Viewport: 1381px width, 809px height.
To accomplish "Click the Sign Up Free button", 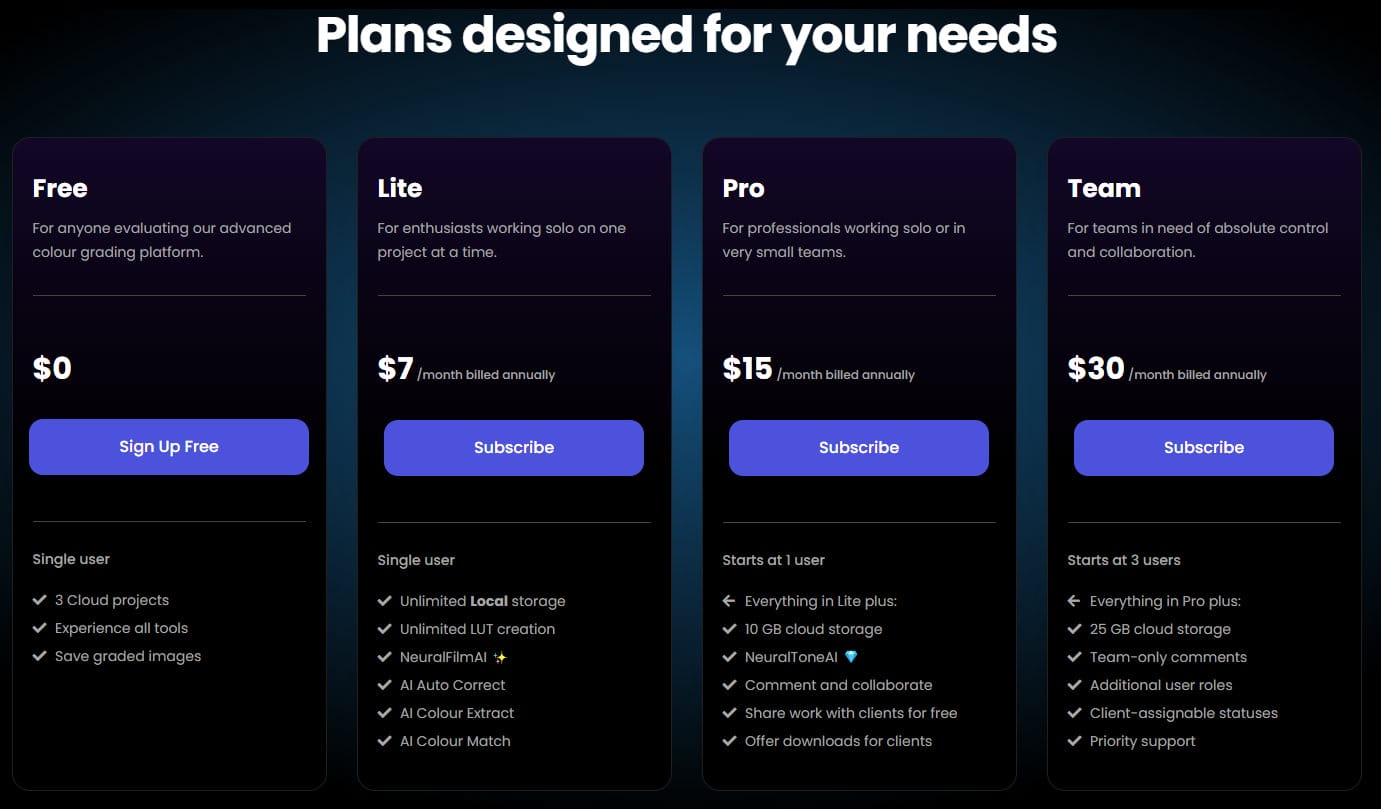I will tap(169, 447).
